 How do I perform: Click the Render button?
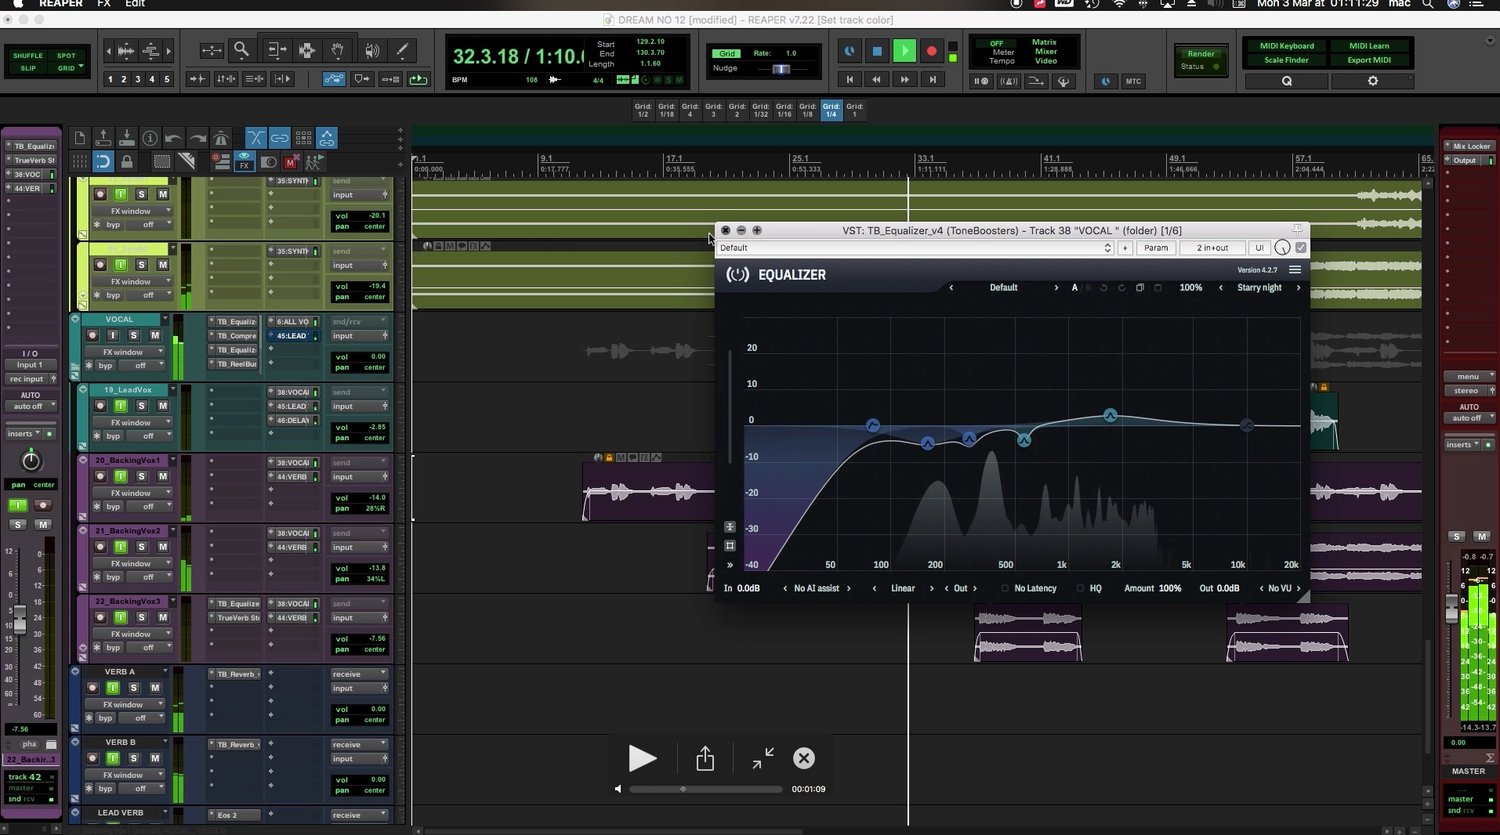1201,54
